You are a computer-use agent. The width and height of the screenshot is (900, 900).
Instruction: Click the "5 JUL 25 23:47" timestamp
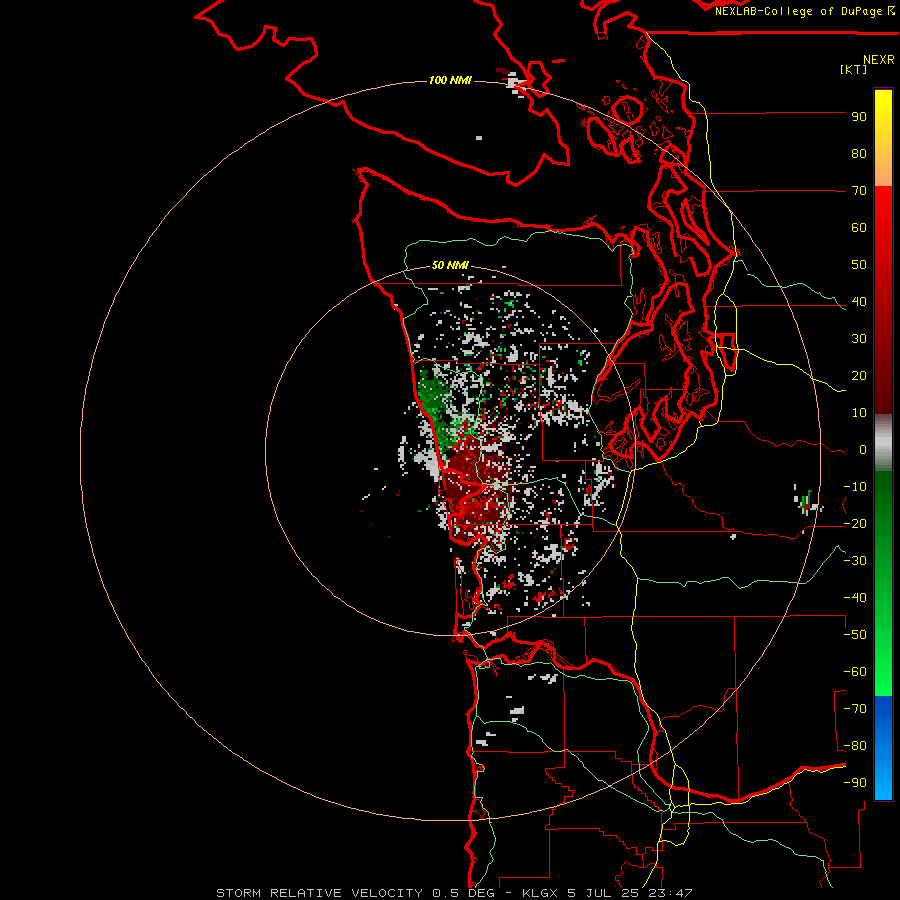coord(630,893)
